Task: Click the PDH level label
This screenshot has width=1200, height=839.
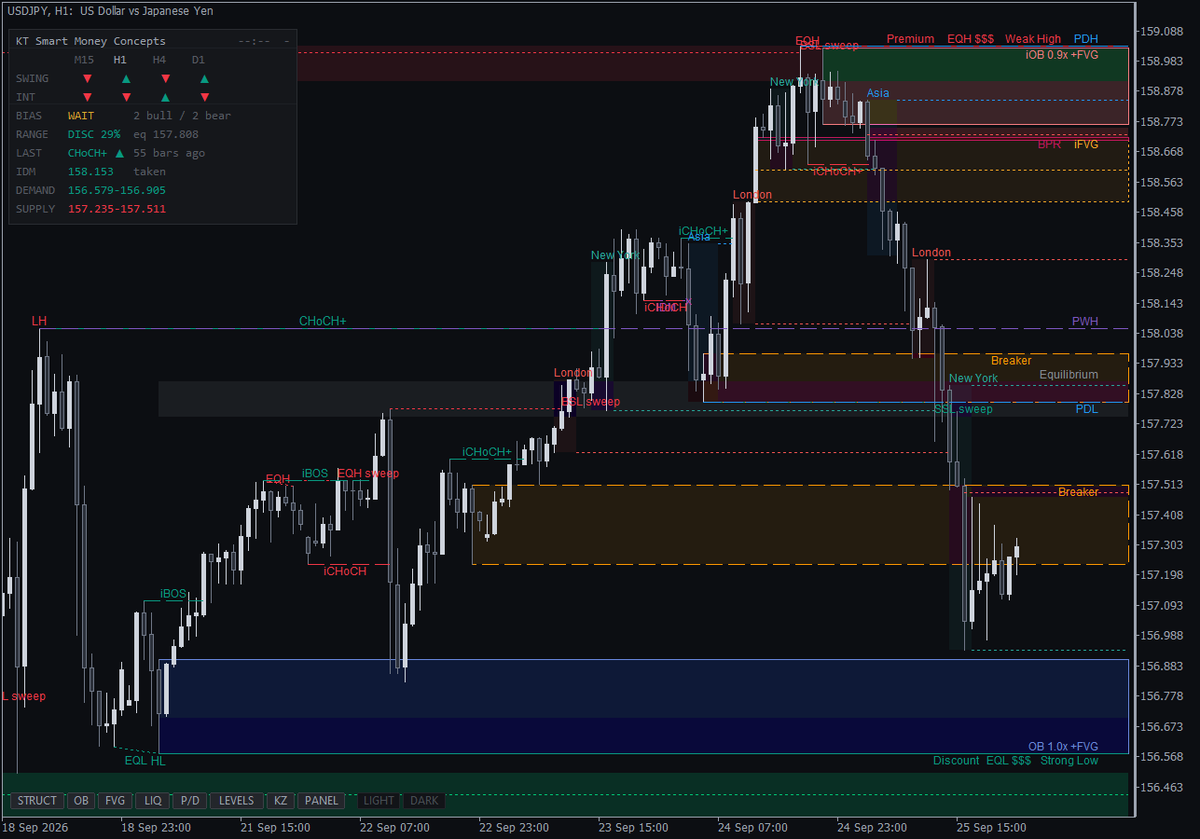Action: coord(1086,39)
